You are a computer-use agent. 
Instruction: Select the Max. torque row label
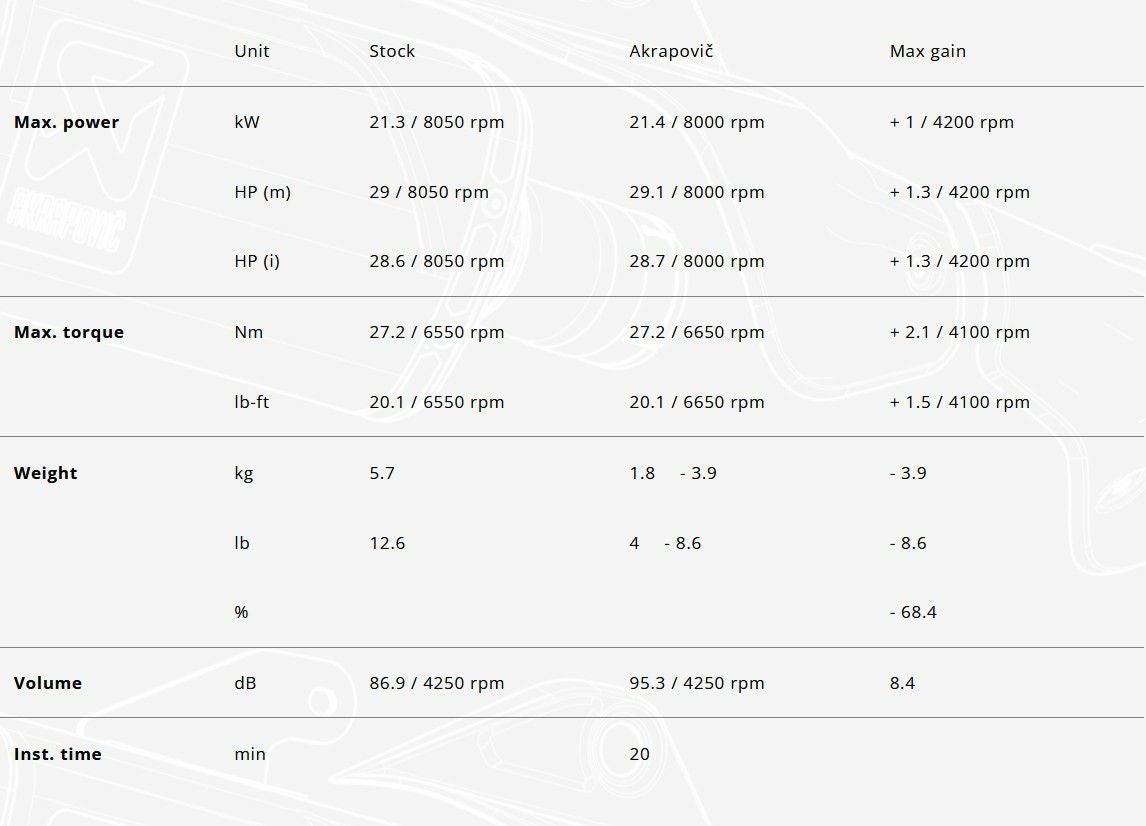[69, 332]
